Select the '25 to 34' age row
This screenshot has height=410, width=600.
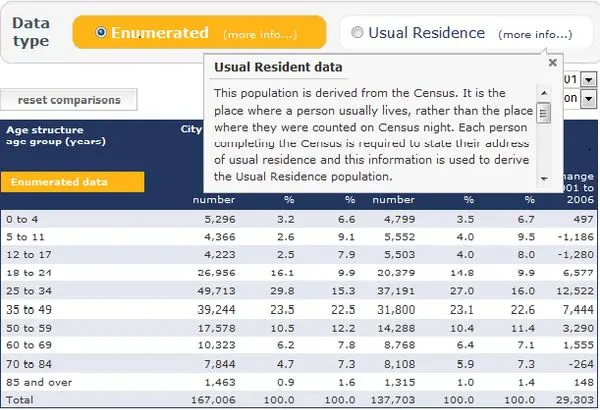tap(299, 291)
